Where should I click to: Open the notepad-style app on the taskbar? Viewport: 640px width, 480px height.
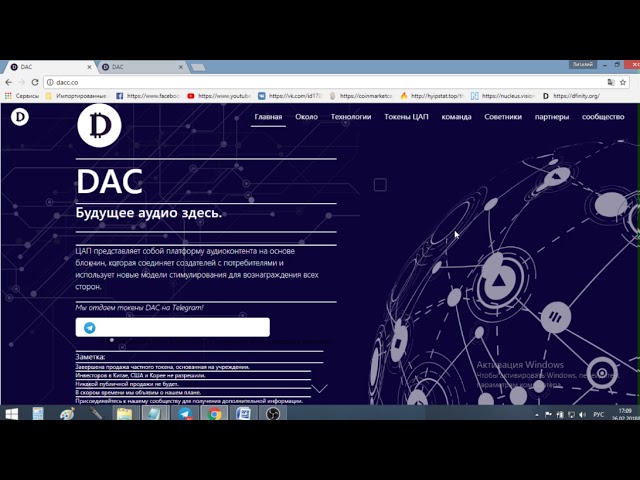click(154, 414)
